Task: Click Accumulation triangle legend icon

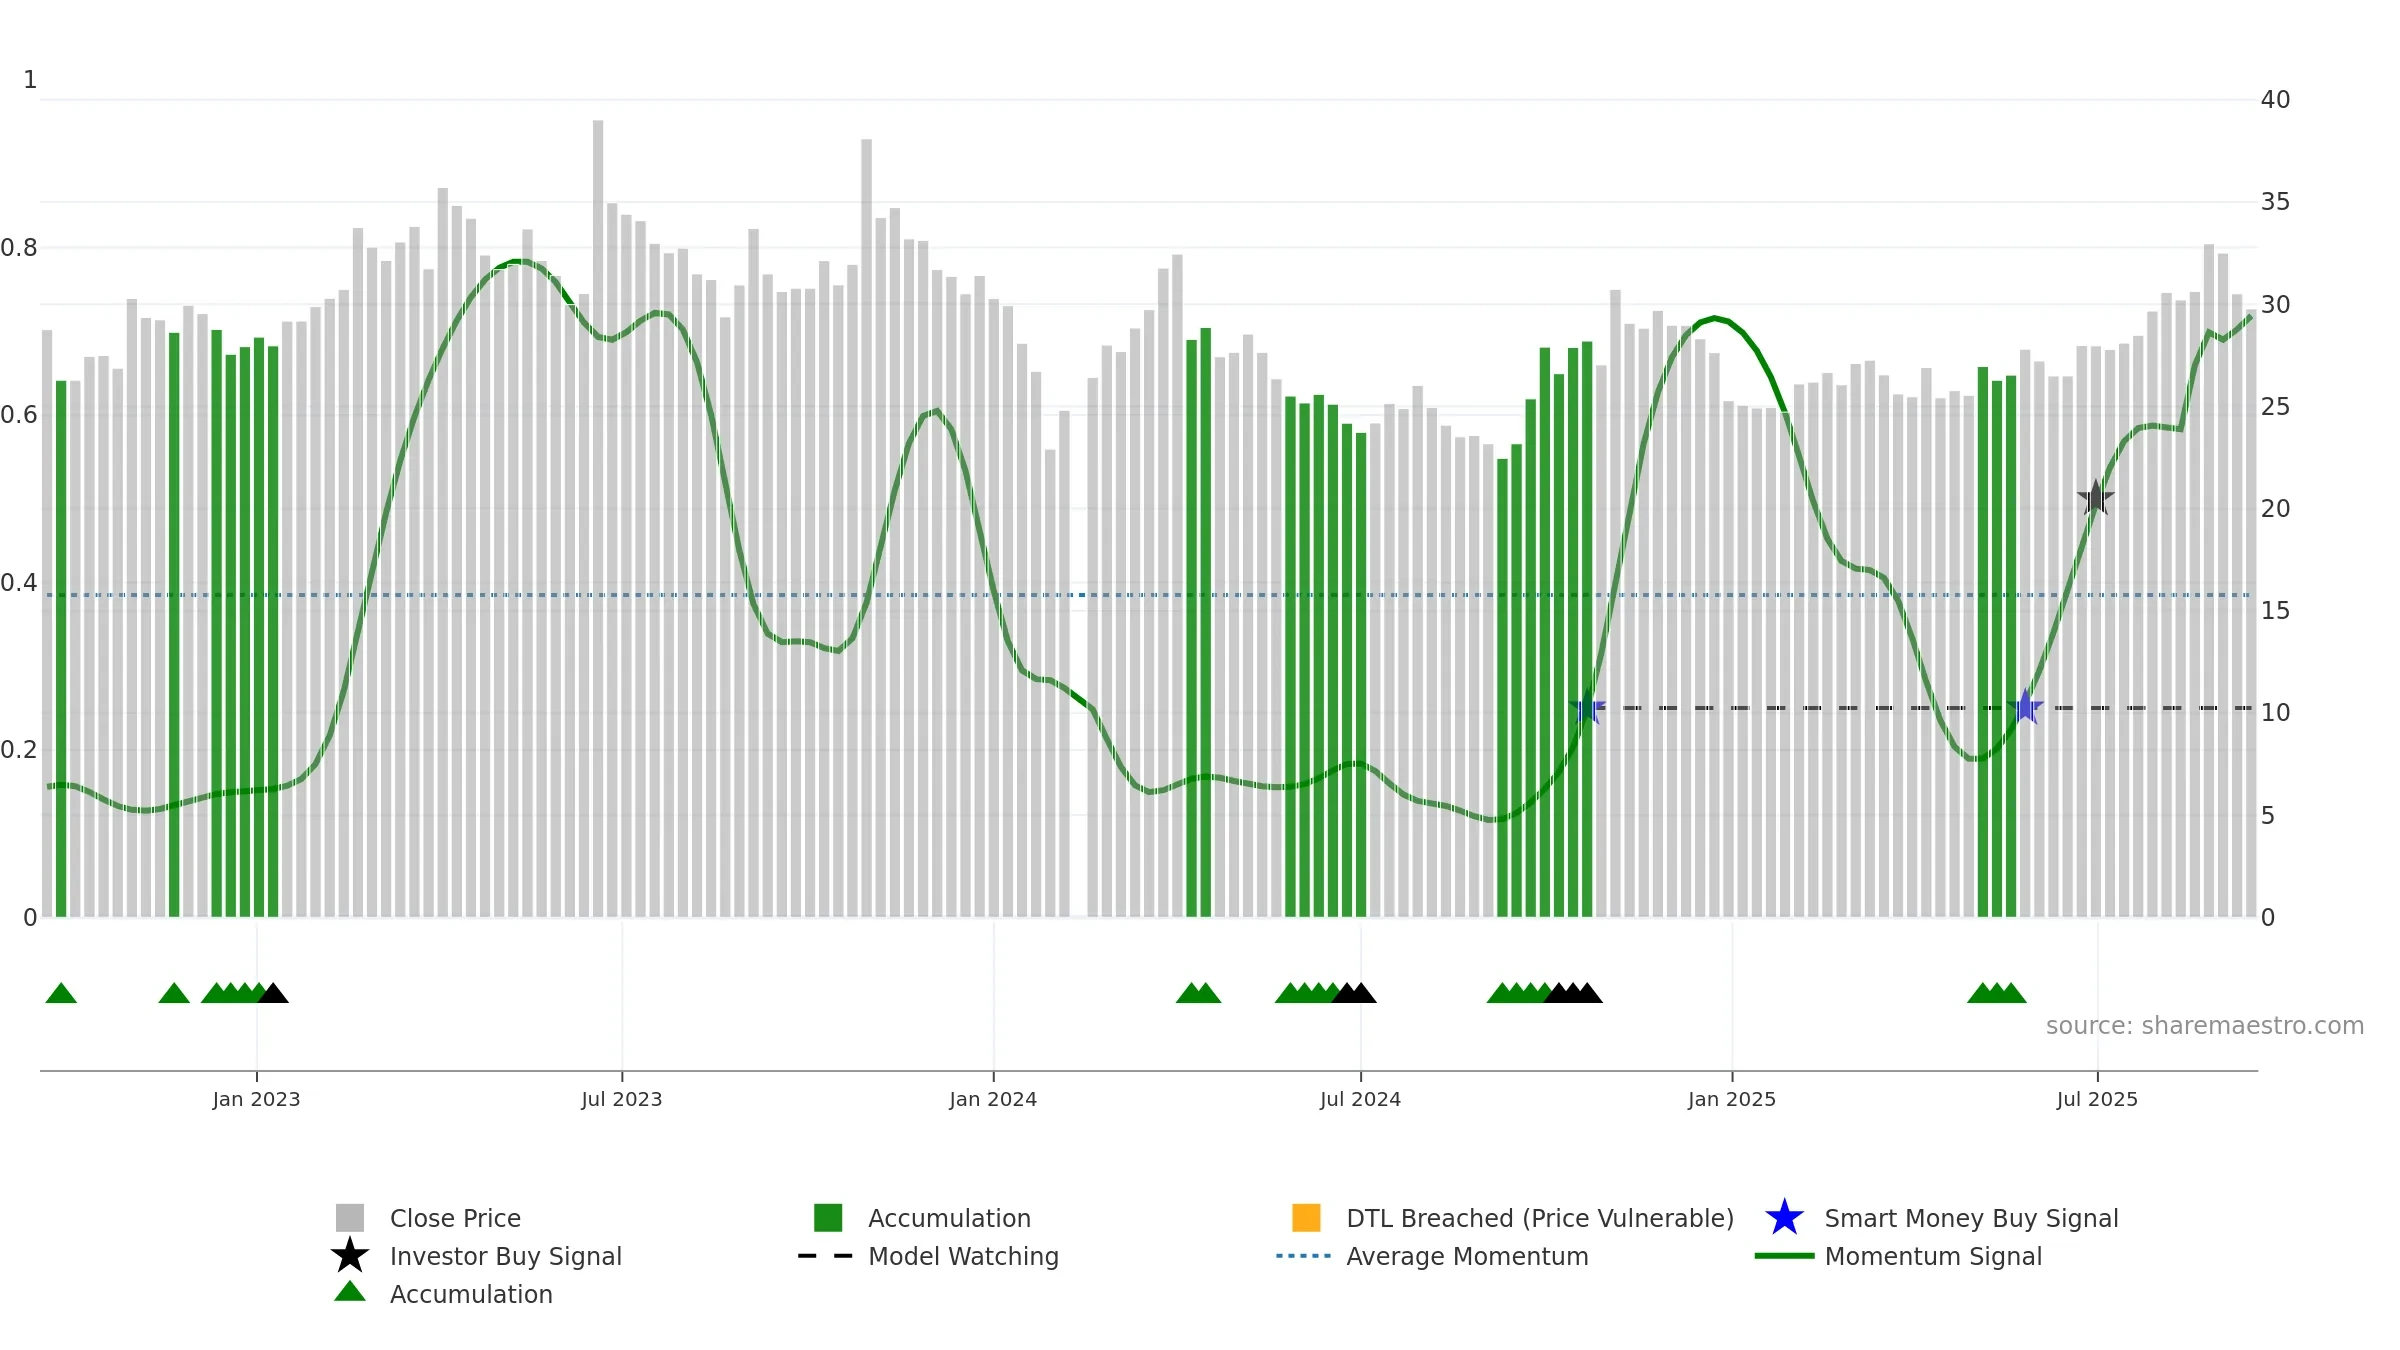Action: 350,1292
